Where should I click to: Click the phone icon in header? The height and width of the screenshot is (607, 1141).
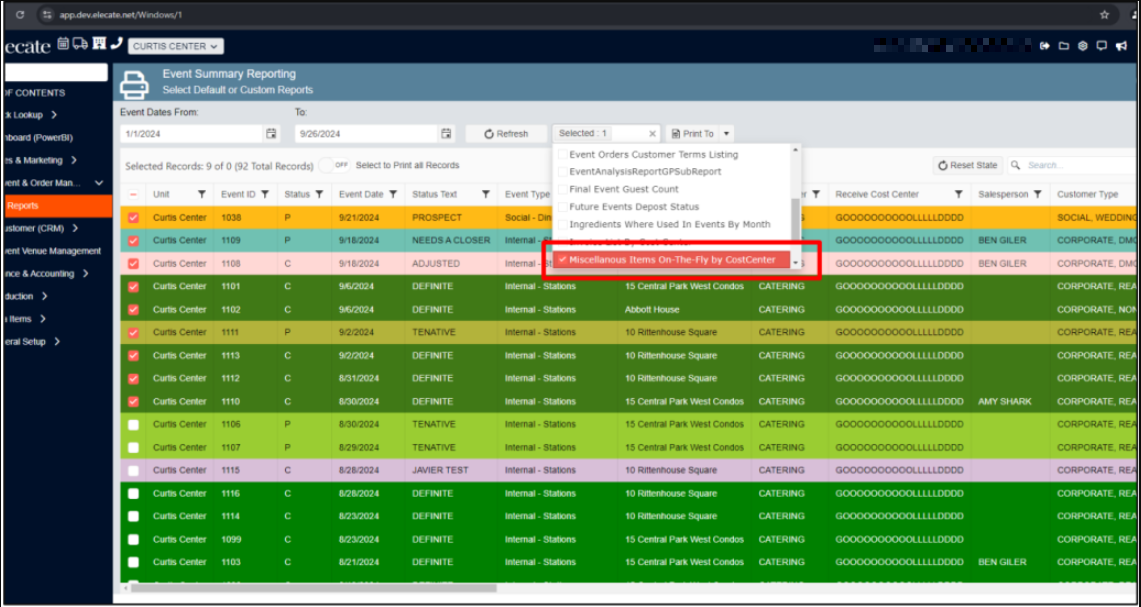point(117,44)
